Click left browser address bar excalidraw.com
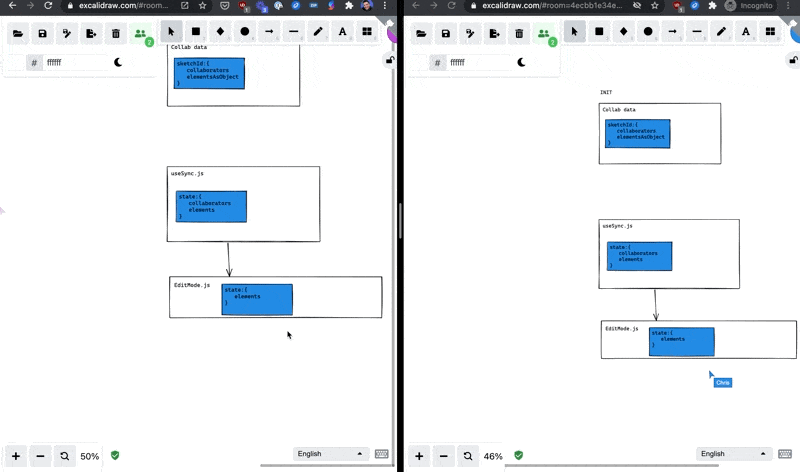 click(x=123, y=6)
